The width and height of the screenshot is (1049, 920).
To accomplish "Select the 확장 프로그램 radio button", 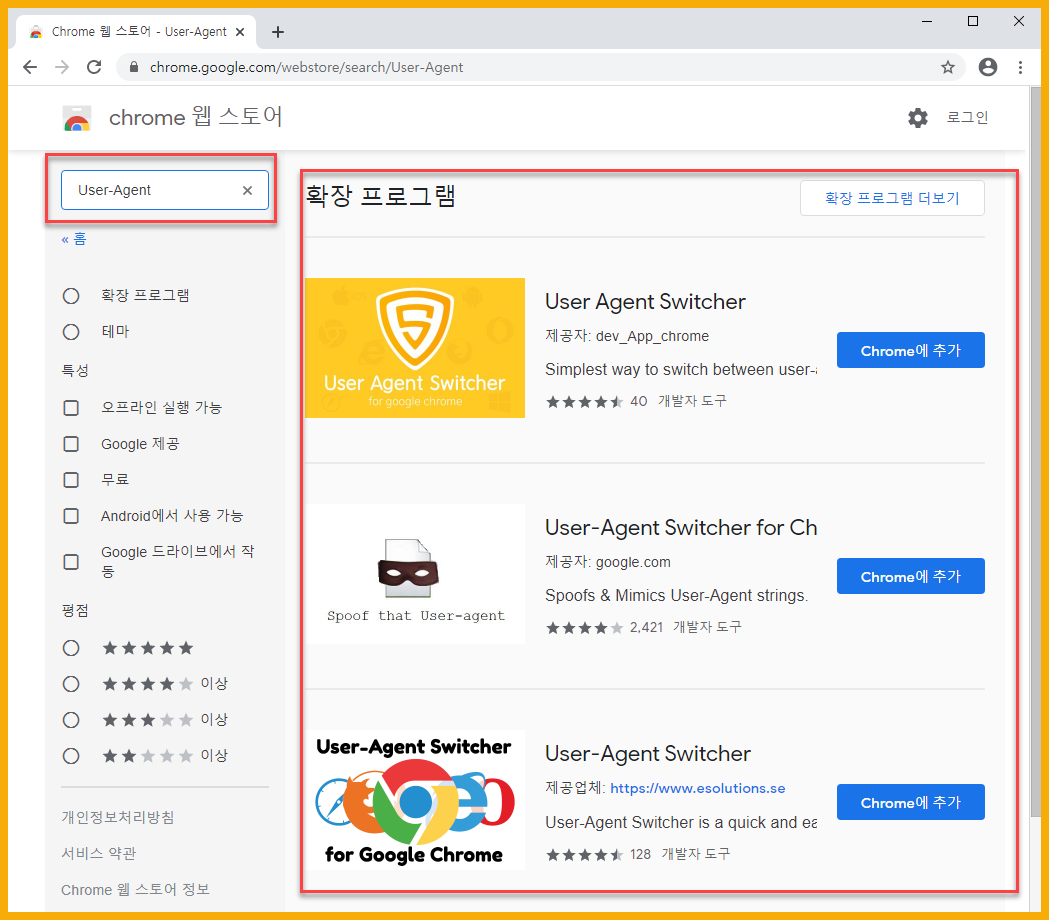I will tap(71, 296).
